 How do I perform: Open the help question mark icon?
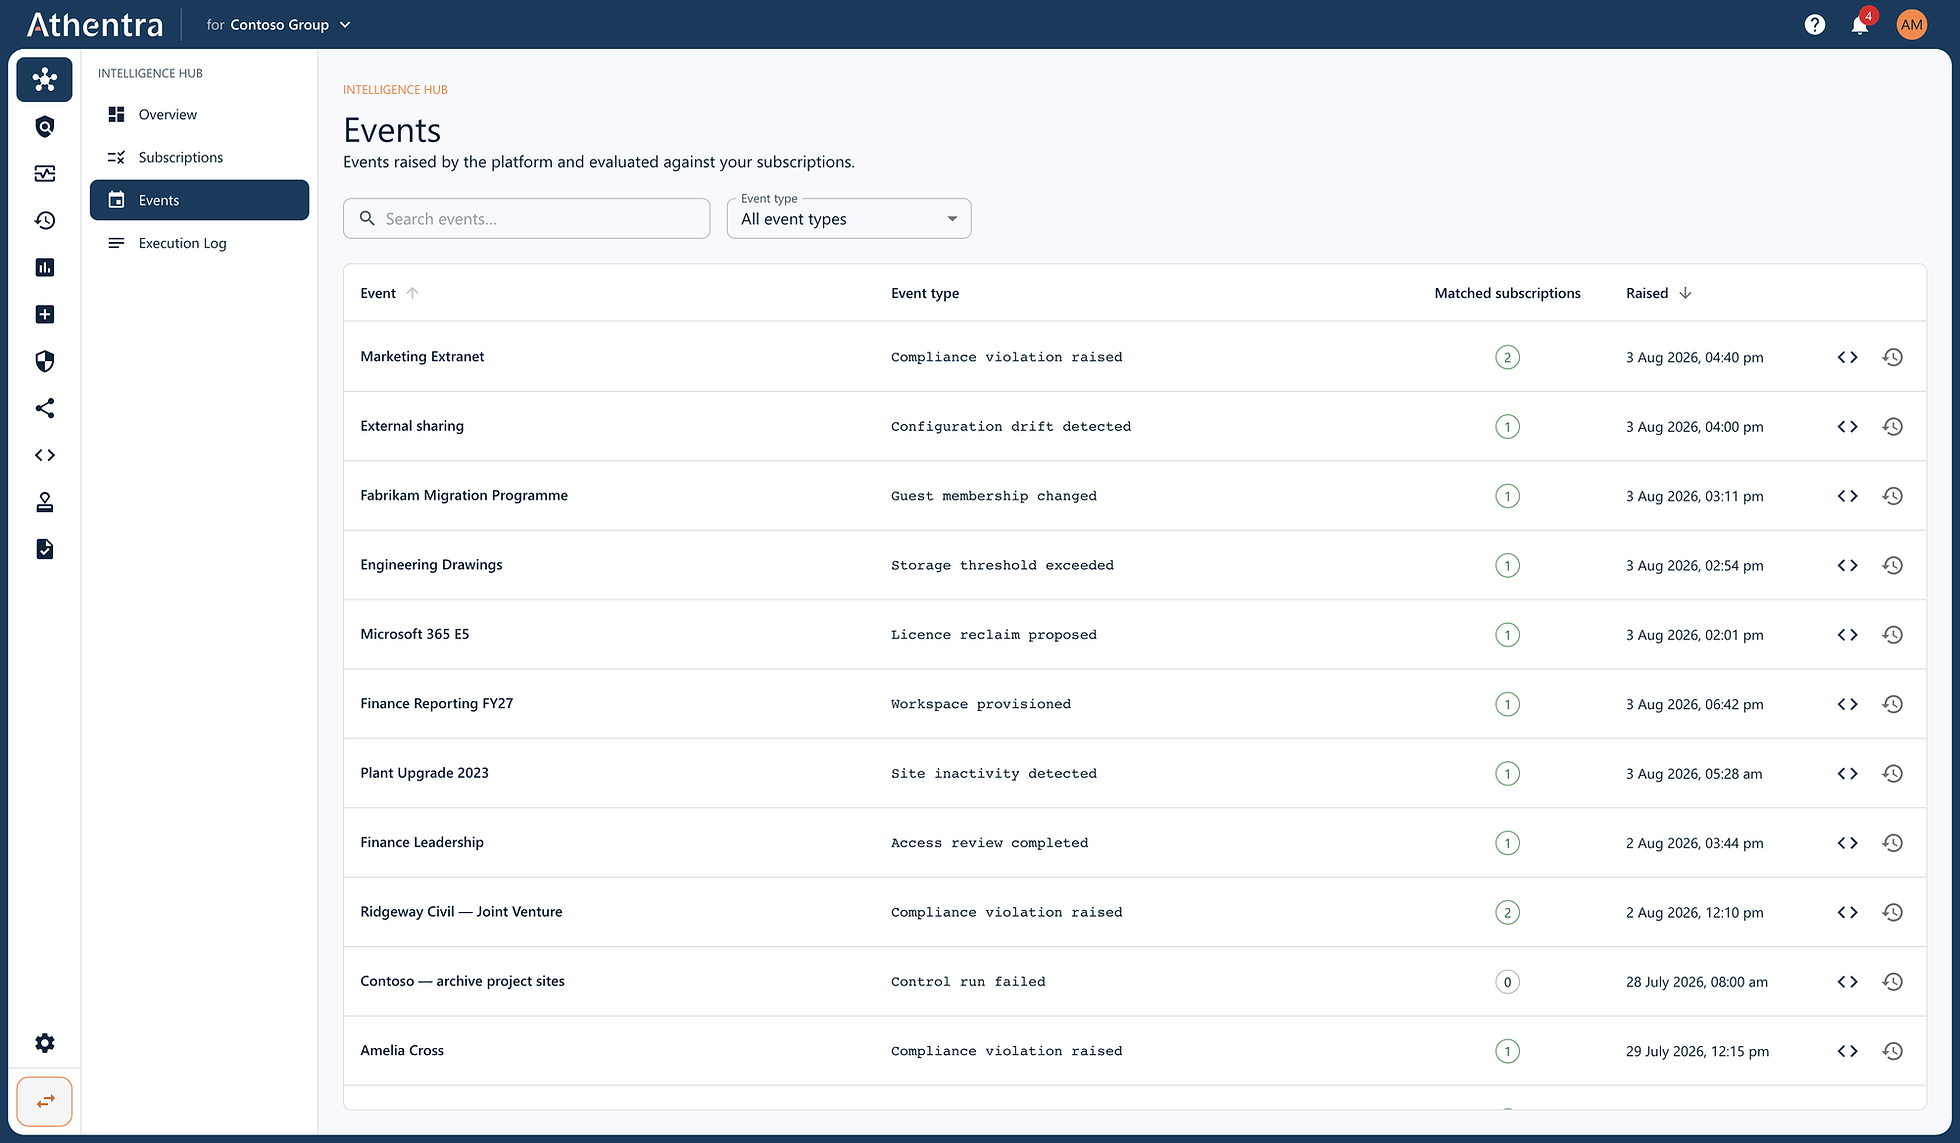tap(1815, 25)
